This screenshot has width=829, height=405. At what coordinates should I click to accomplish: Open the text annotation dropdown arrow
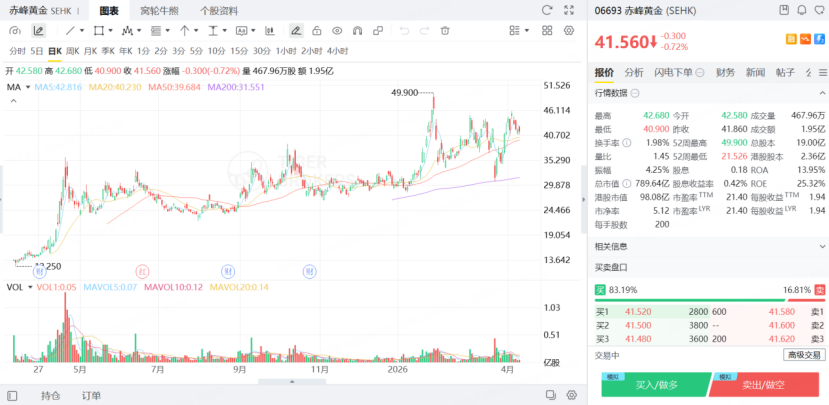coord(253,31)
